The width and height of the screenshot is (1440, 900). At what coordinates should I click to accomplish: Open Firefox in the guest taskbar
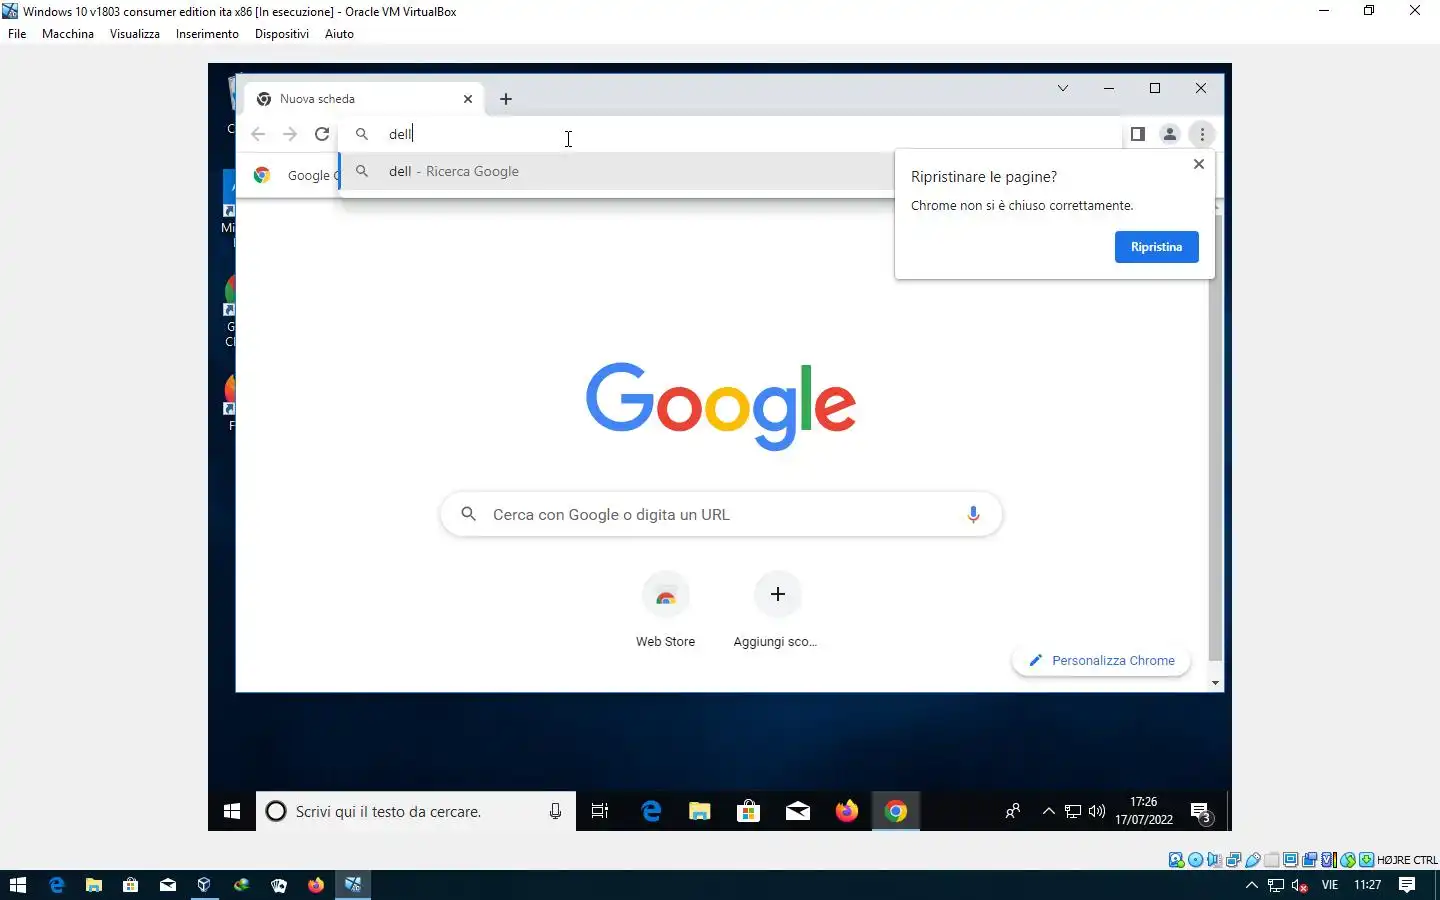click(847, 811)
